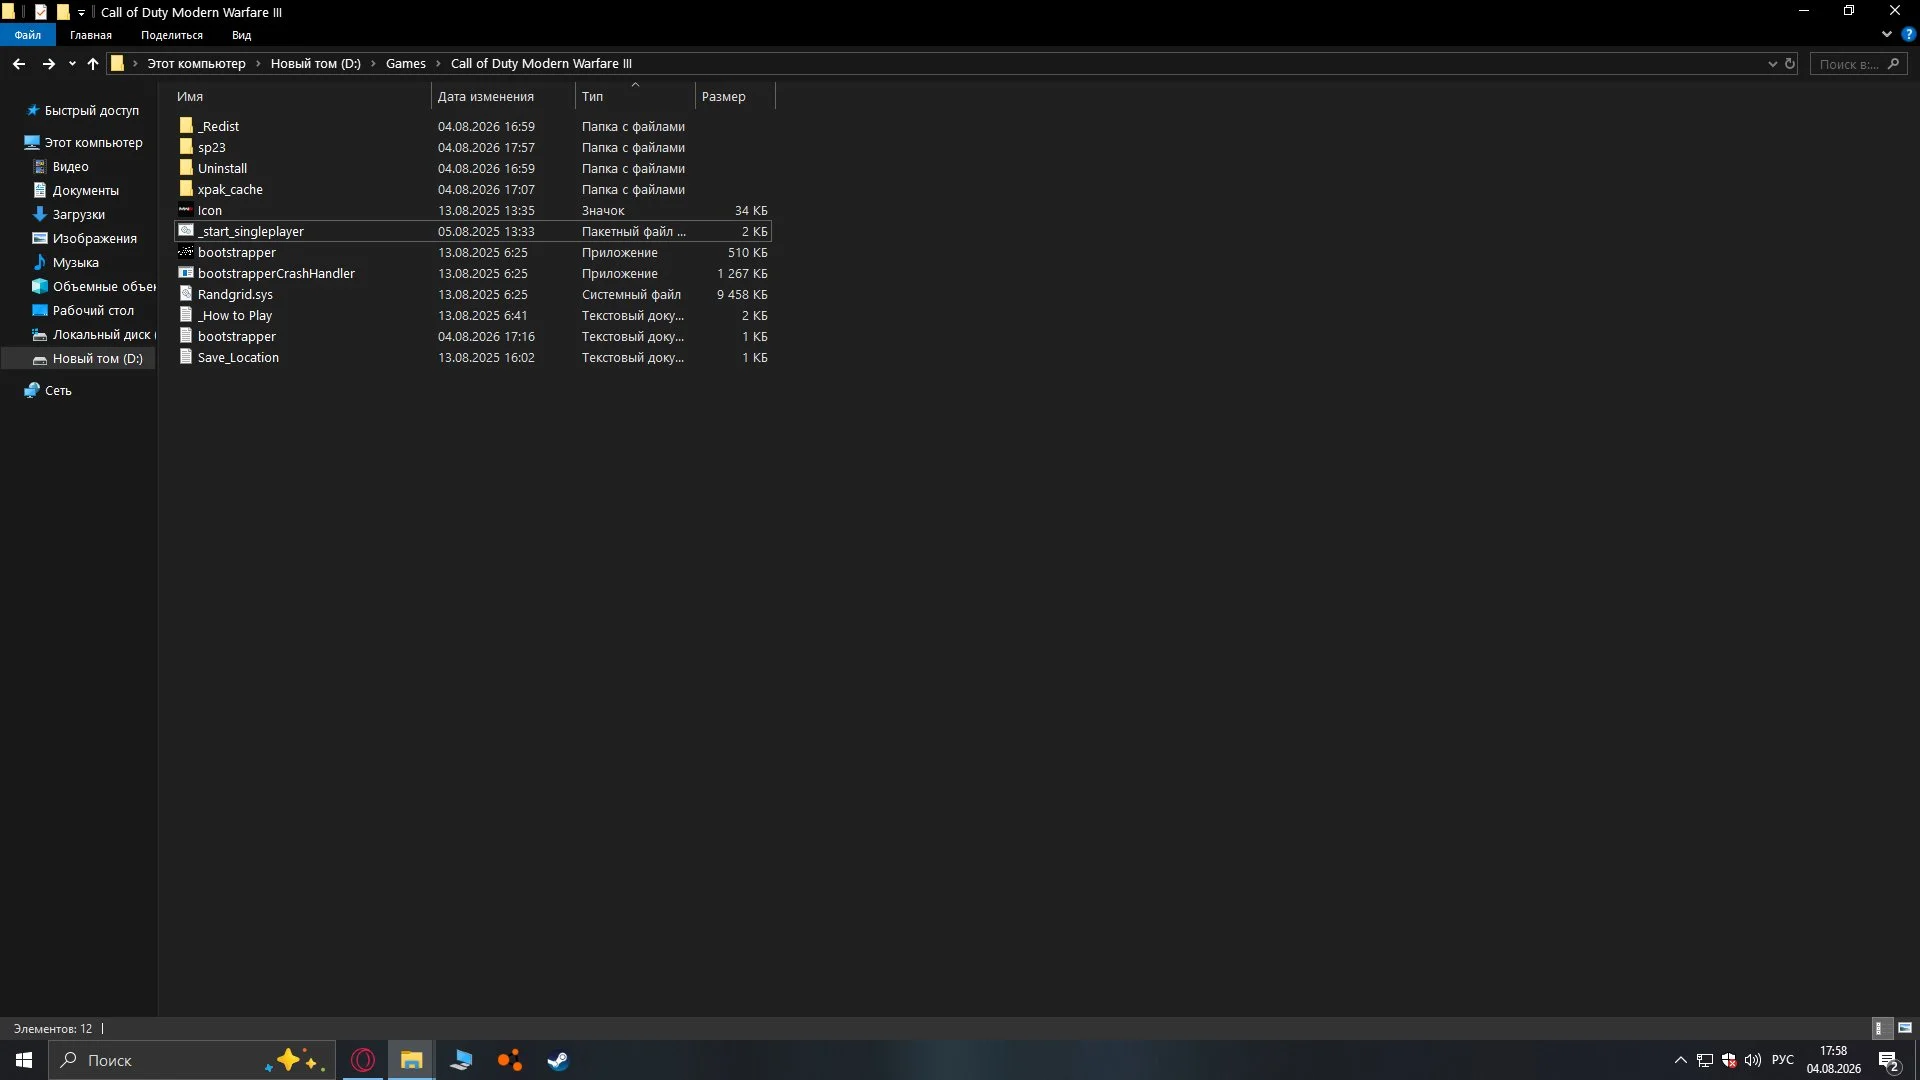The height and width of the screenshot is (1080, 1920).
Task: Open Steam from the taskbar
Action: point(558,1060)
